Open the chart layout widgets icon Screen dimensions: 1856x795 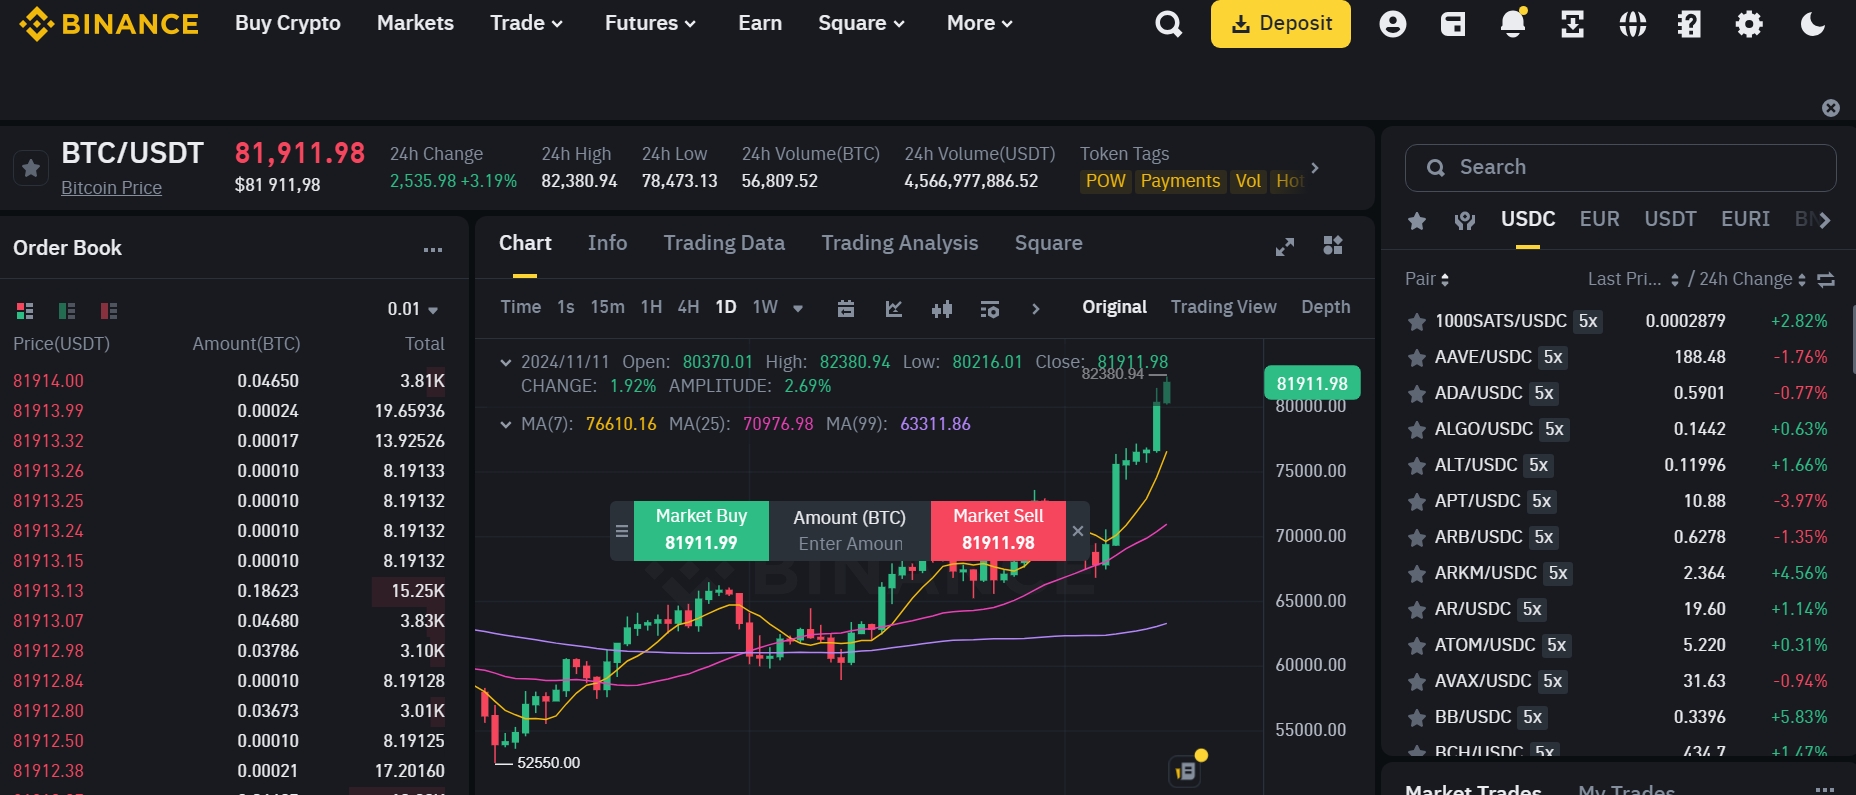(x=1333, y=245)
